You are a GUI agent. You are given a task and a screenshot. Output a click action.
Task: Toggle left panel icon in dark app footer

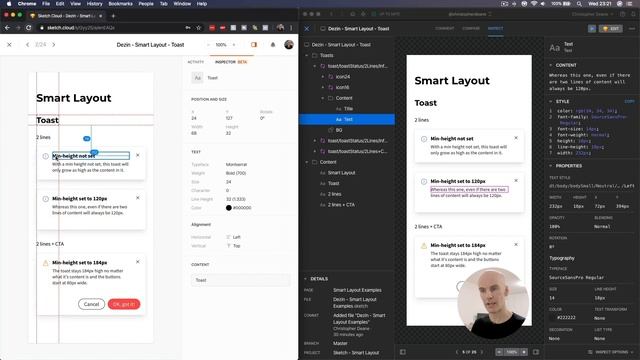coord(403,352)
